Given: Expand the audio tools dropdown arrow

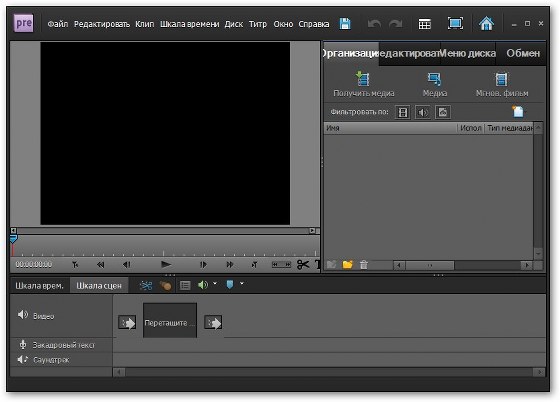Looking at the screenshot, I should [215, 283].
